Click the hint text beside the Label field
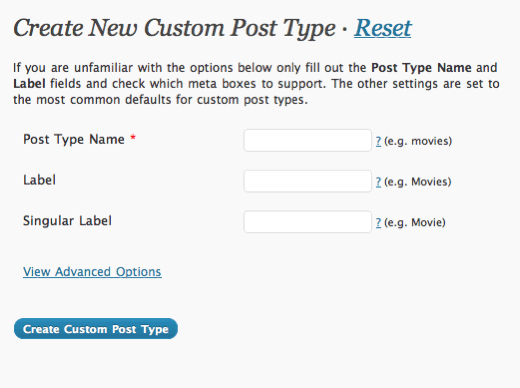The image size is (520, 388). pyautogui.click(x=418, y=182)
